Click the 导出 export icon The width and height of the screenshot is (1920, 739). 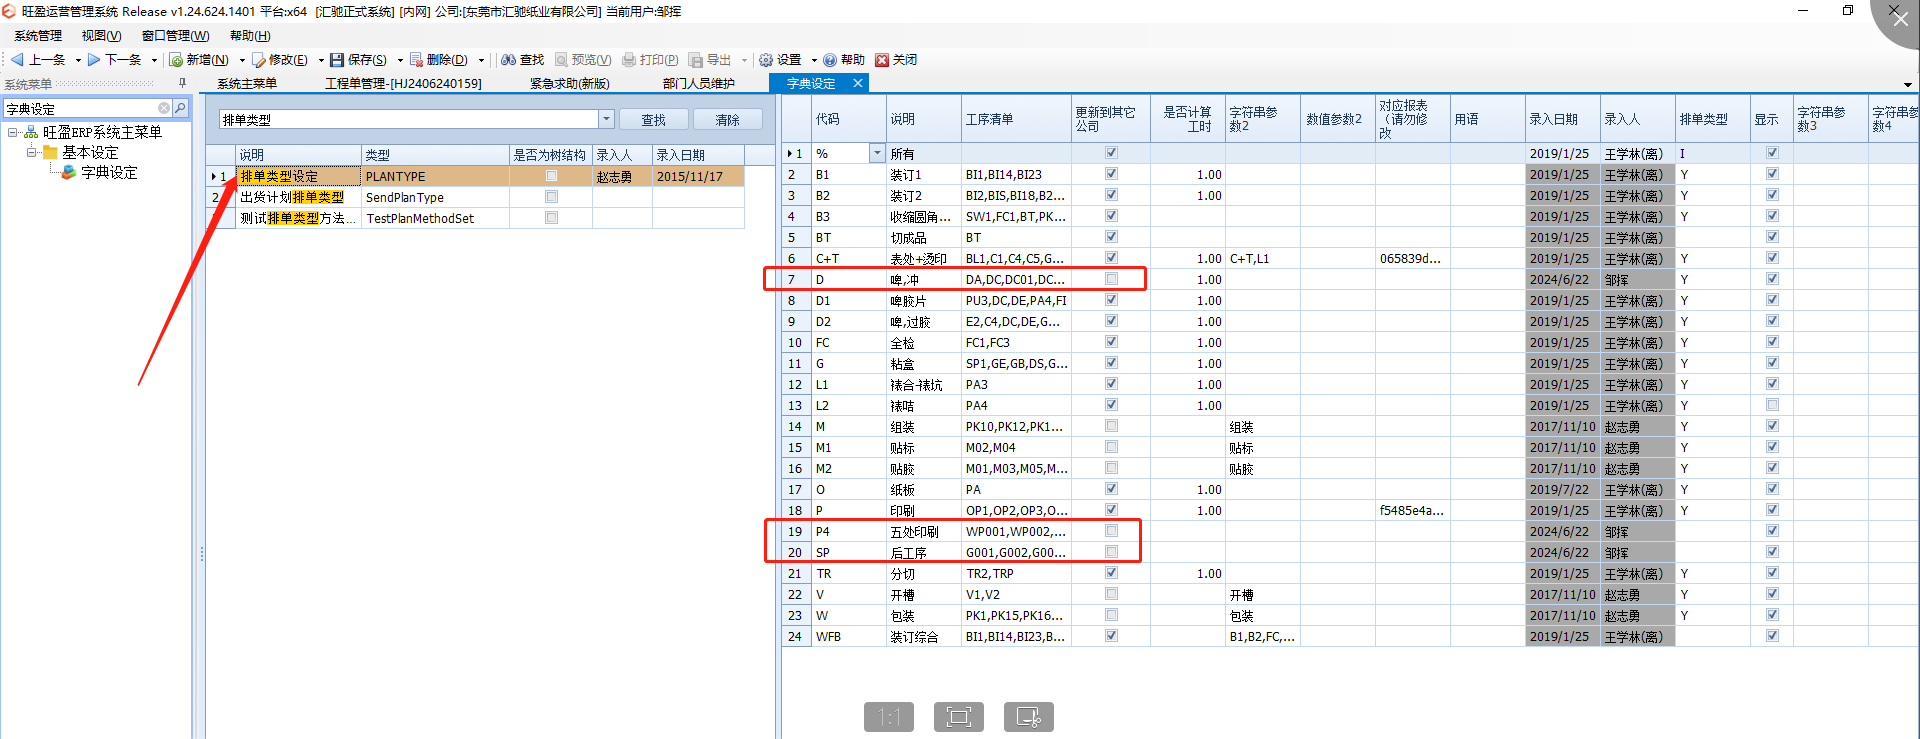696,60
